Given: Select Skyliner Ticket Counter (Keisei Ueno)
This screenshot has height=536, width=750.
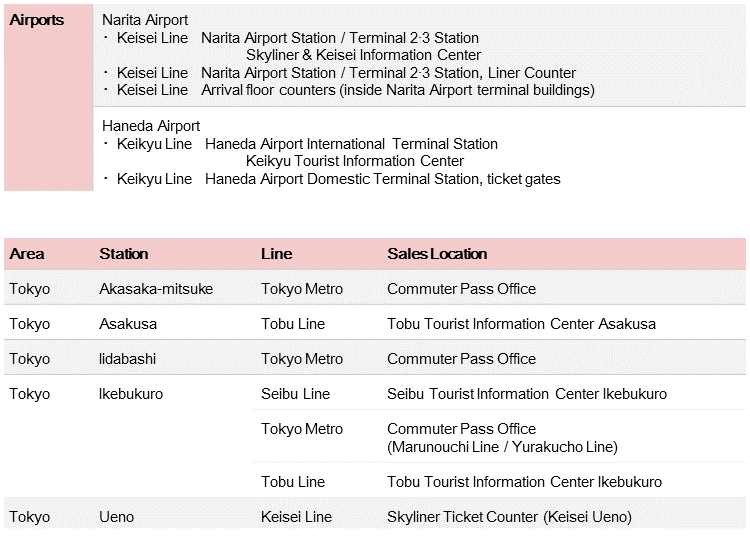Looking at the screenshot, I should [509, 517].
